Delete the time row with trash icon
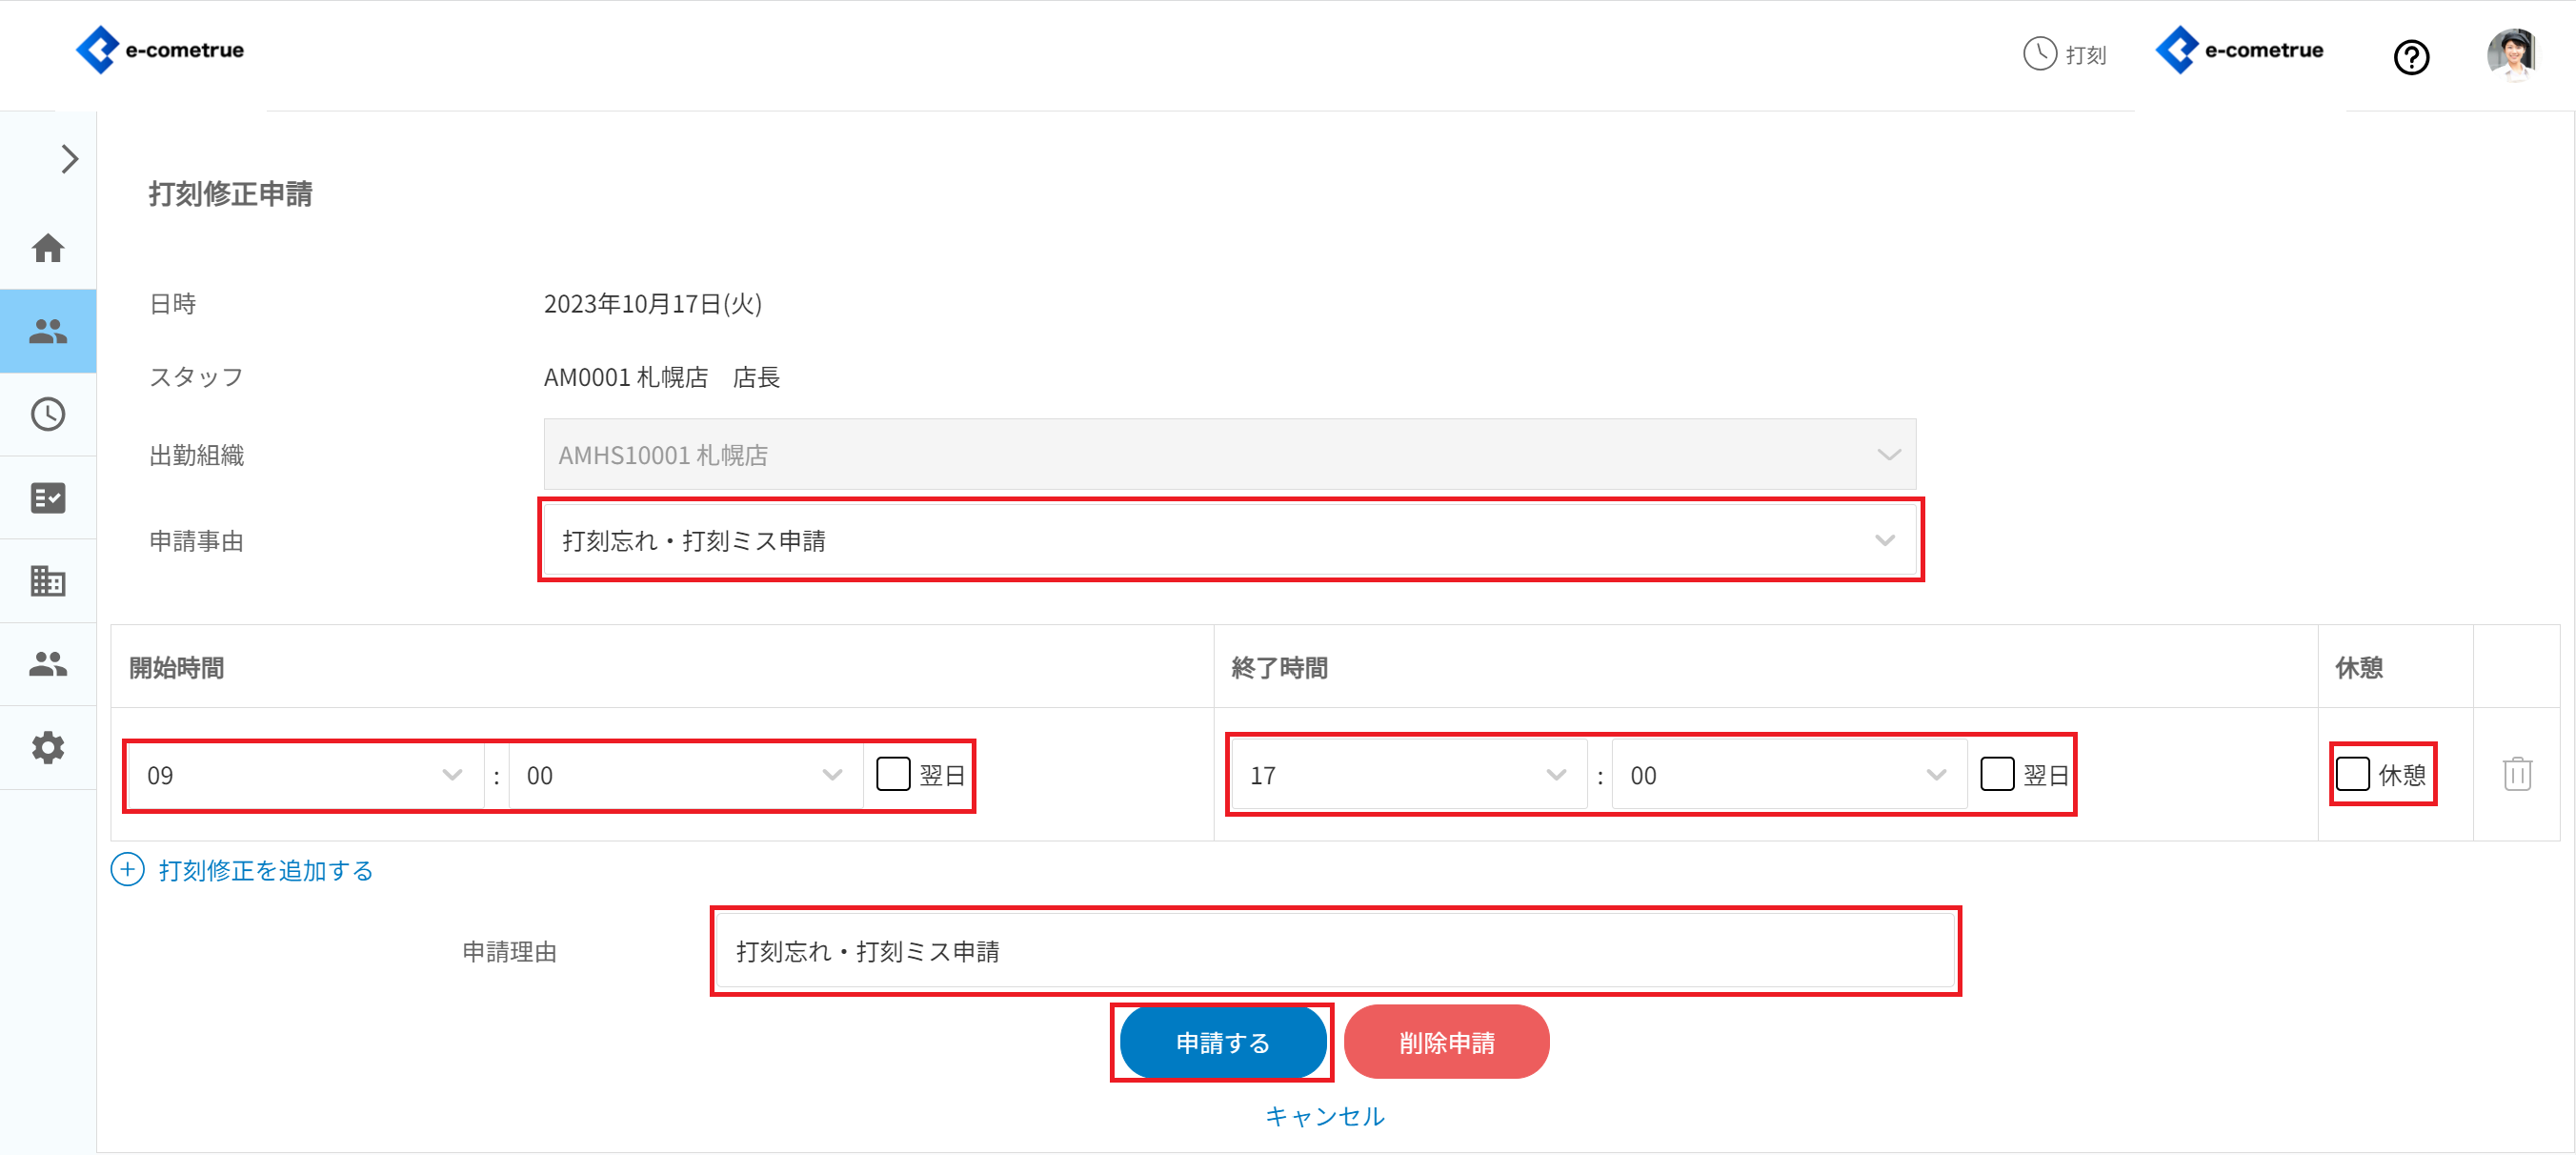Viewport: 2576px width, 1155px height. tap(2516, 774)
